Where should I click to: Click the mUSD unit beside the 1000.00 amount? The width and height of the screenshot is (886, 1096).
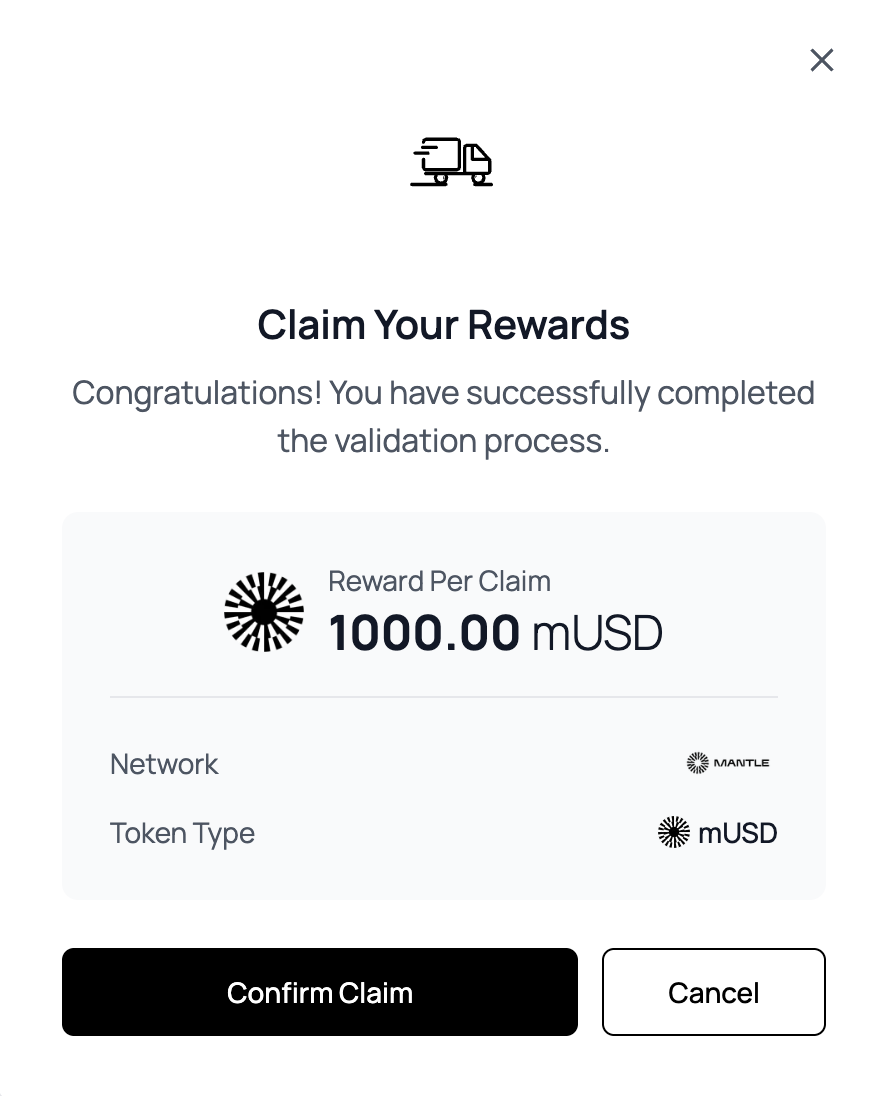click(x=597, y=633)
